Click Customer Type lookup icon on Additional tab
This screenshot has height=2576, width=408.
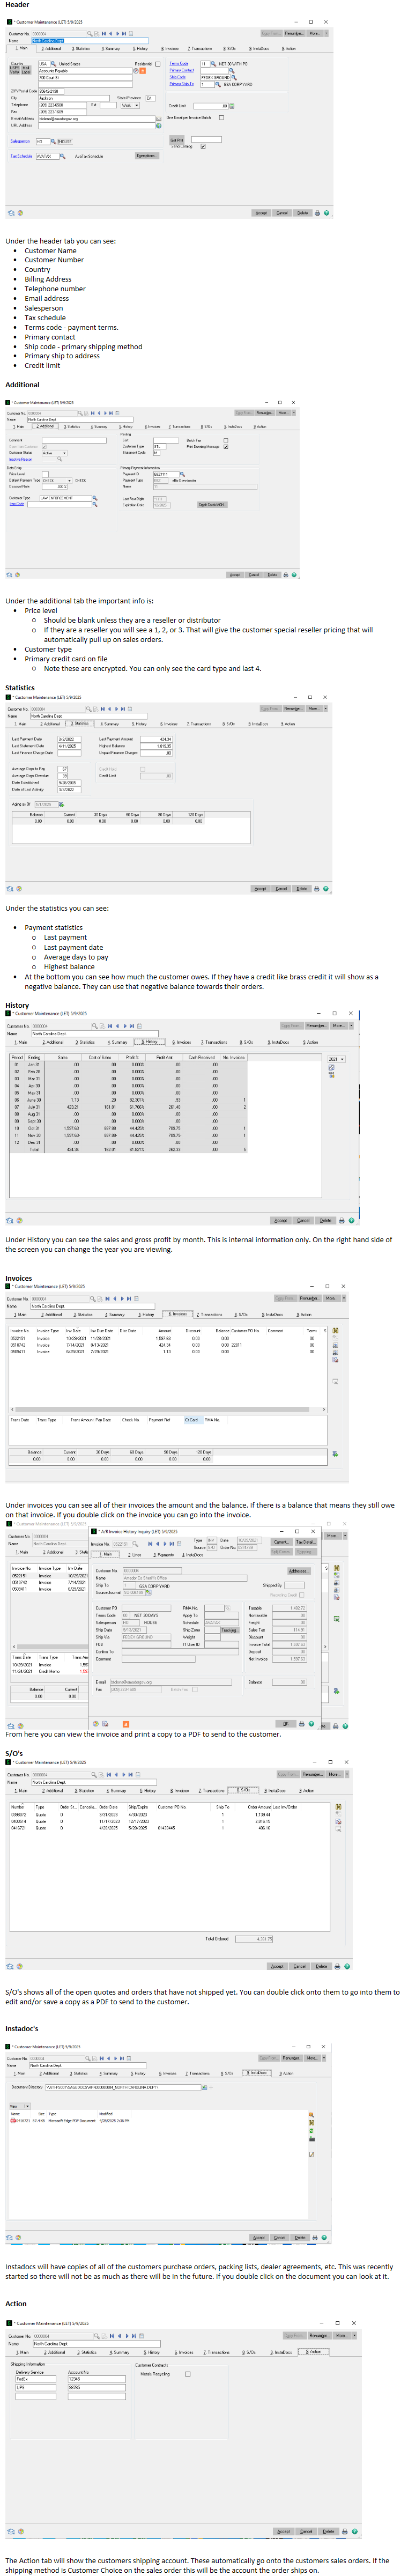pos(94,498)
